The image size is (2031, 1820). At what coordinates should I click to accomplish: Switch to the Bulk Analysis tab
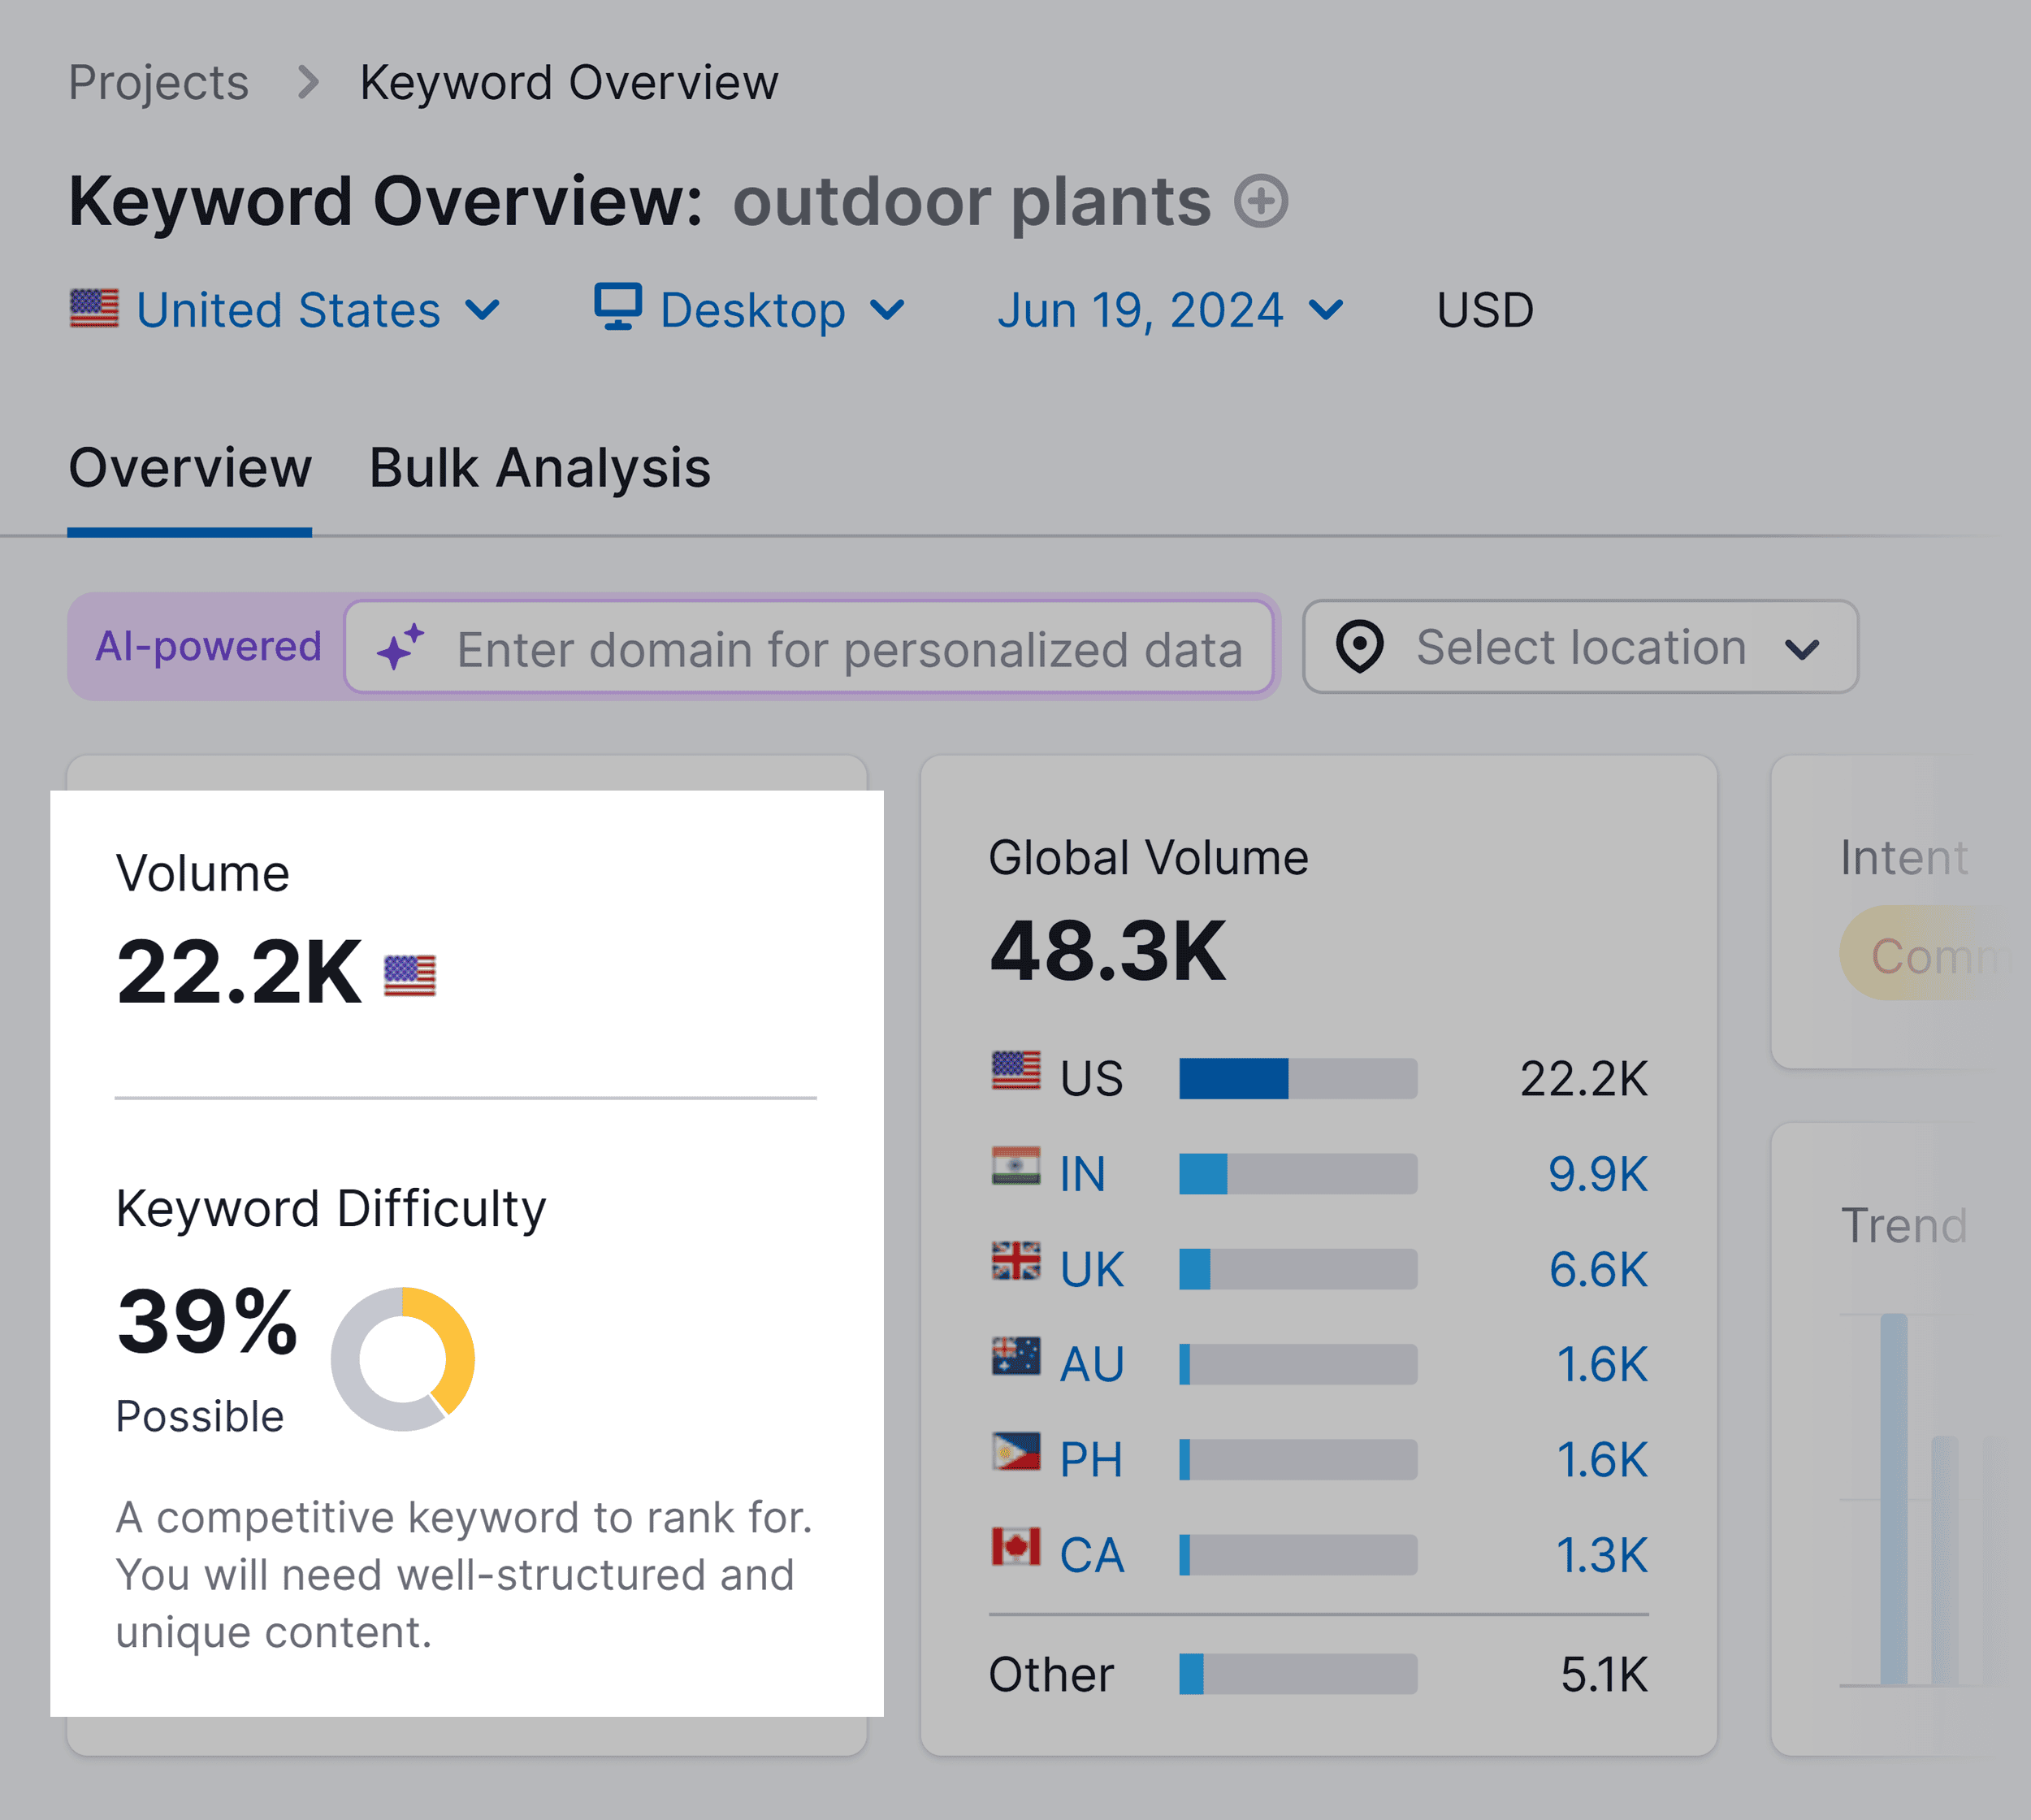[x=540, y=468]
